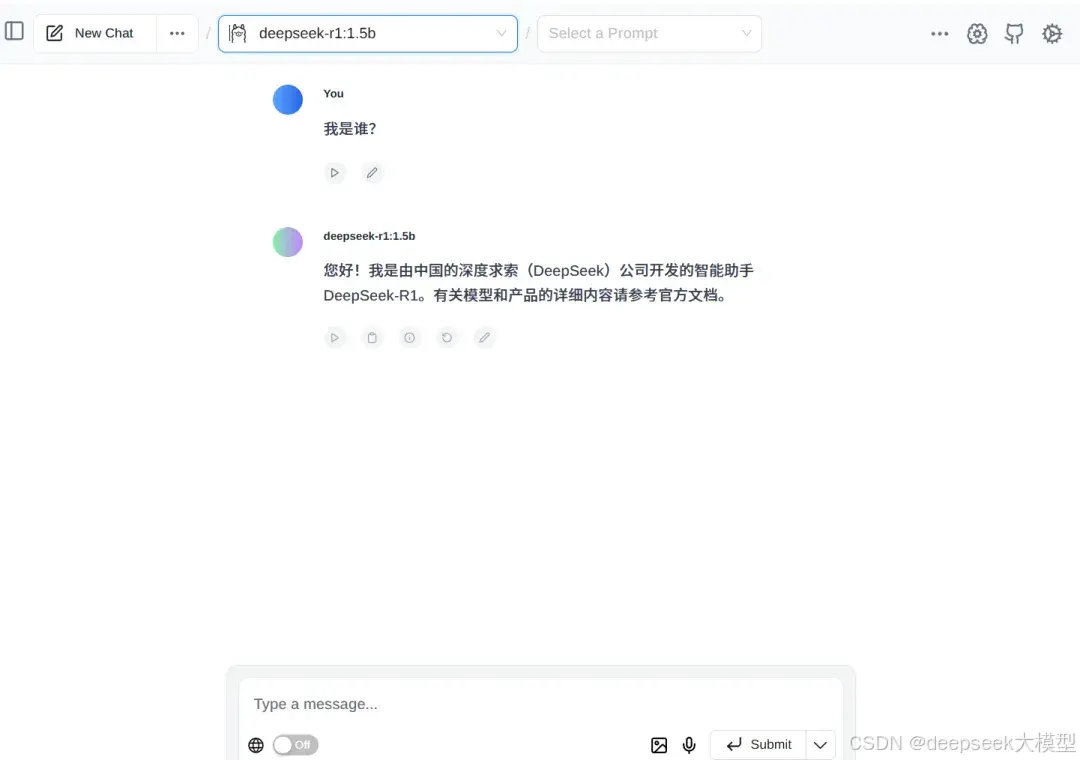The image size is (1080, 760).
Task: Upload an image with the picture icon
Action: (659, 745)
